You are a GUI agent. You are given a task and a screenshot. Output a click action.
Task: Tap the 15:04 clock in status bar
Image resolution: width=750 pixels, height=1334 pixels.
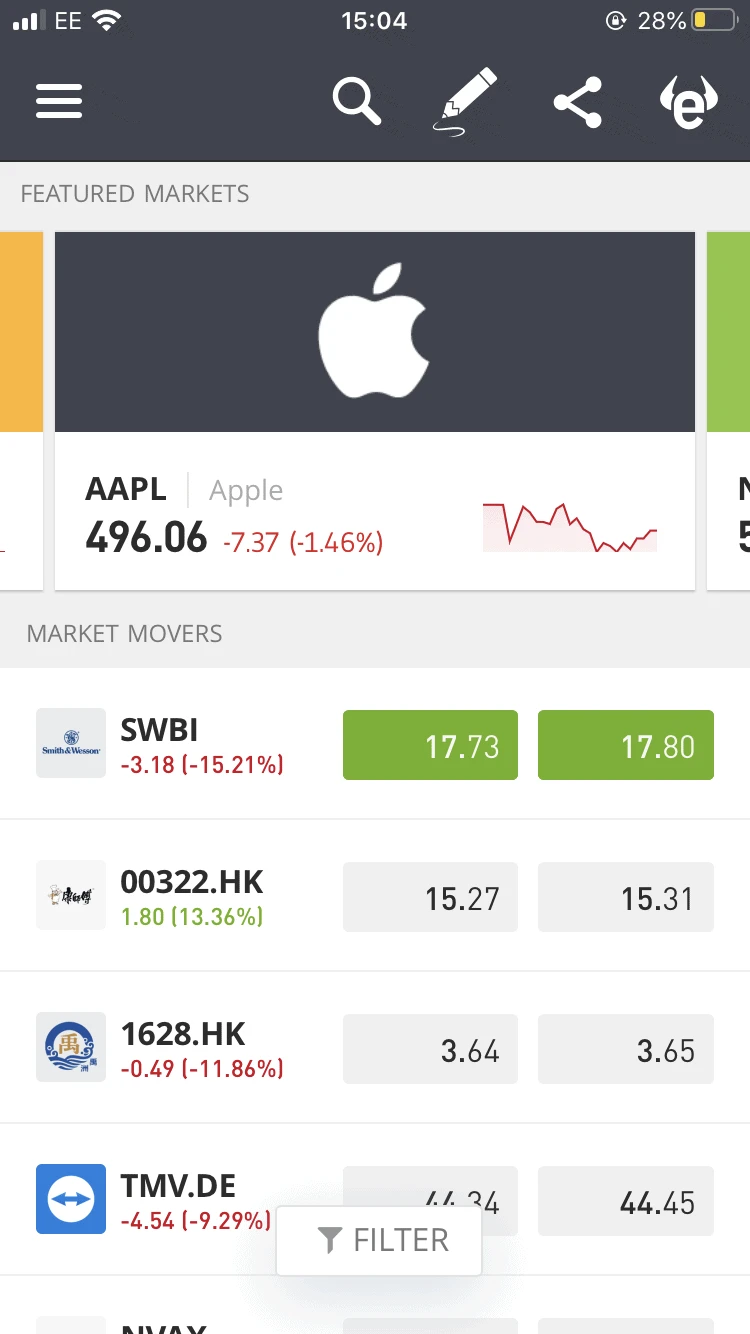pyautogui.click(x=374, y=20)
